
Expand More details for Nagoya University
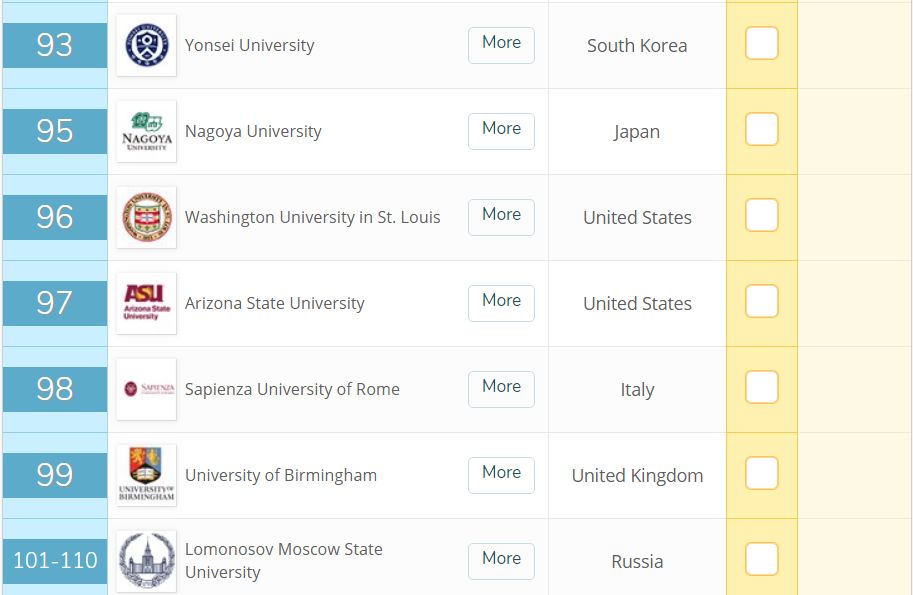501,132
